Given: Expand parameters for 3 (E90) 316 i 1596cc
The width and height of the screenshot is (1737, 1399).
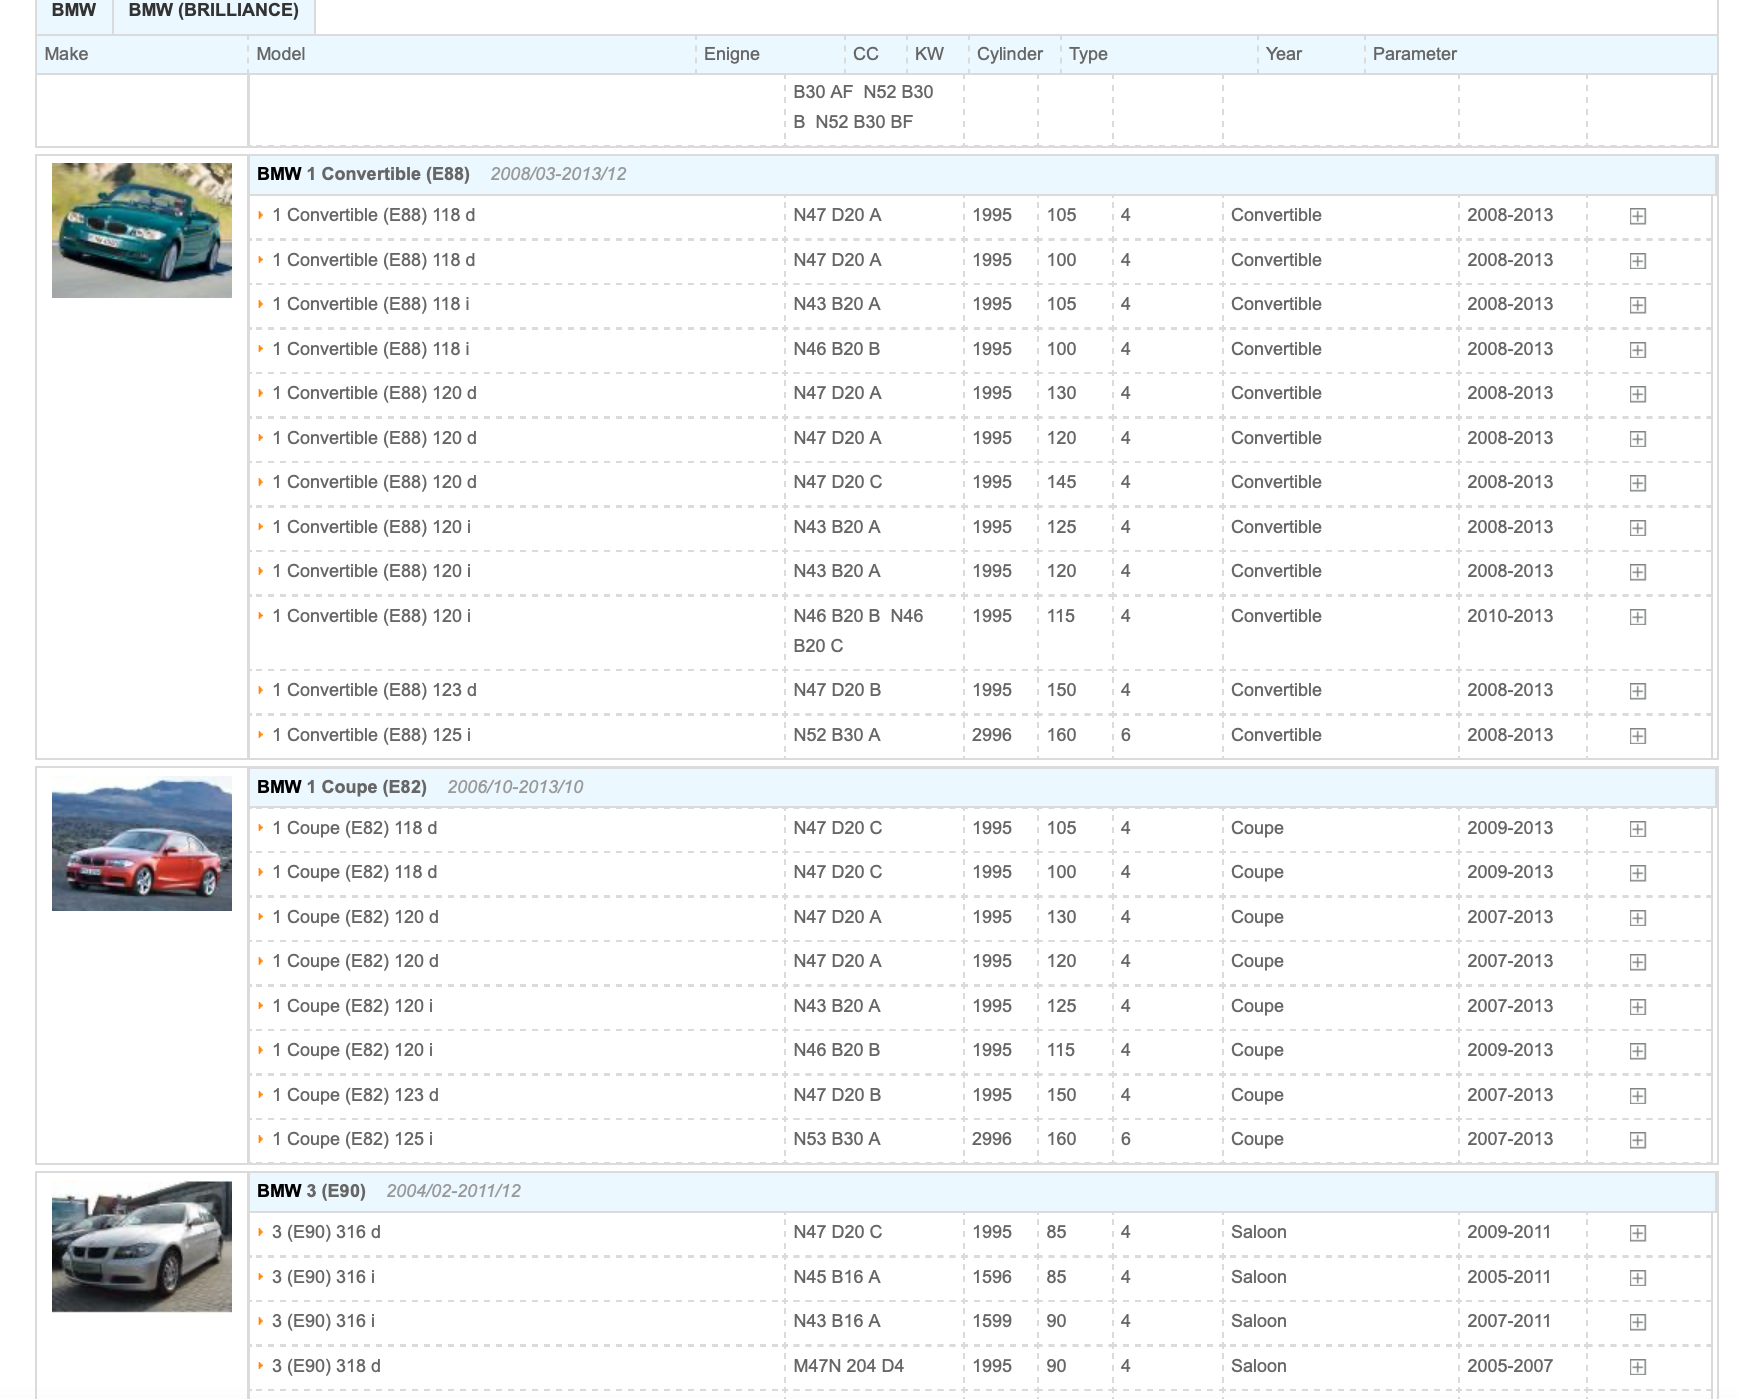Looking at the screenshot, I should coord(1637,1278).
